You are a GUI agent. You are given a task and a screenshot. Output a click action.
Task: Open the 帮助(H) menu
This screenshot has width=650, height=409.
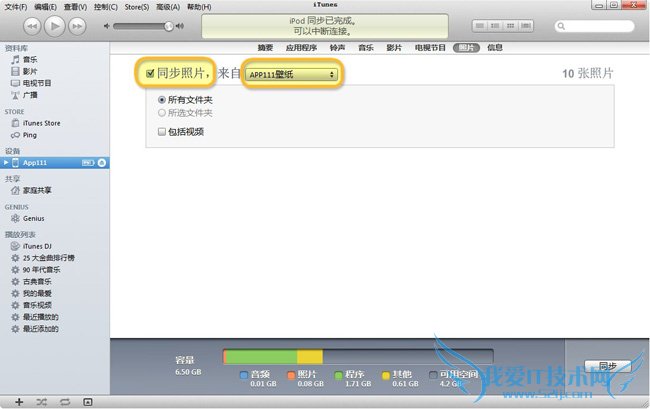pos(199,7)
